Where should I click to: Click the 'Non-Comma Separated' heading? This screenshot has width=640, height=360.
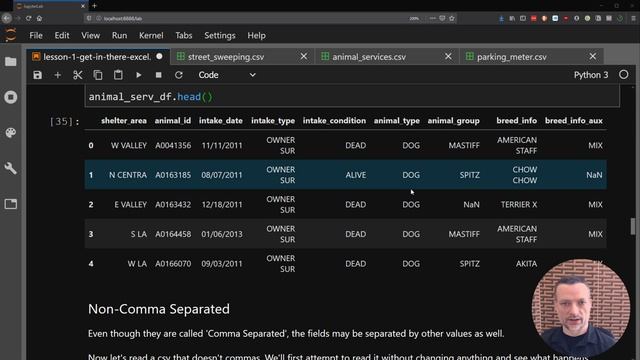click(x=159, y=309)
